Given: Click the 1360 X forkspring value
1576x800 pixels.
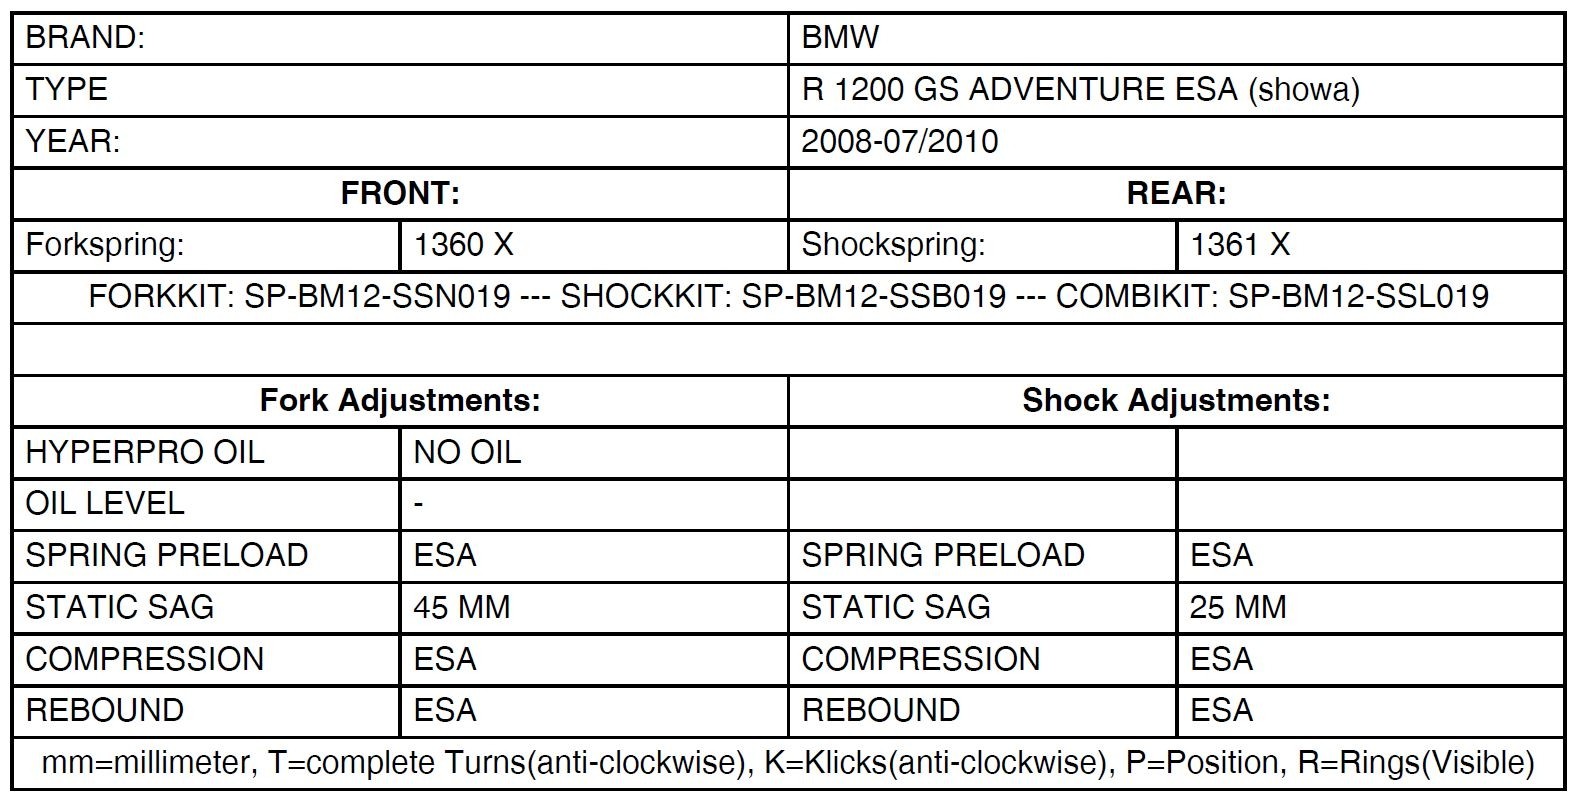Looking at the screenshot, I should click(463, 245).
